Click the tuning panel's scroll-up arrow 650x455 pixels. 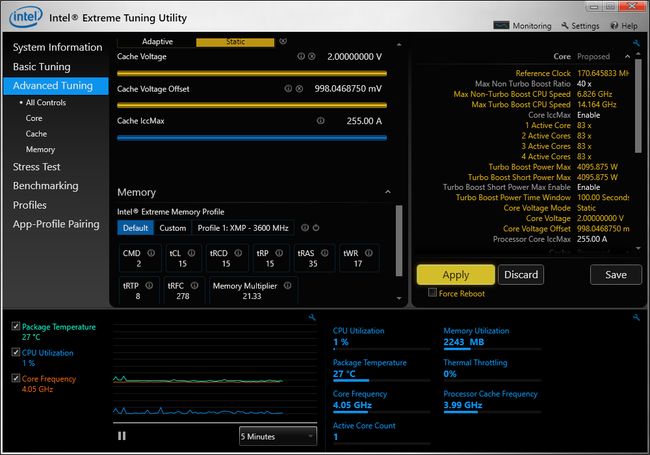tap(399, 44)
